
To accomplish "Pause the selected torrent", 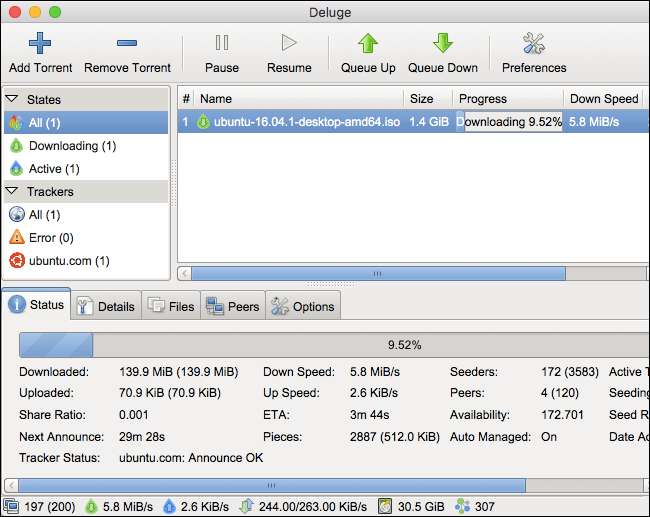I will coord(222,44).
